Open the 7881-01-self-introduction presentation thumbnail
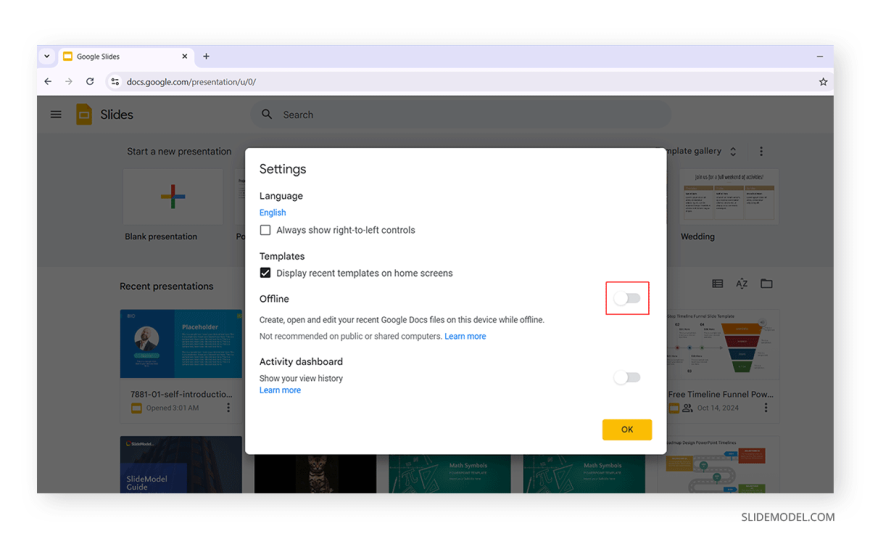 pos(181,344)
